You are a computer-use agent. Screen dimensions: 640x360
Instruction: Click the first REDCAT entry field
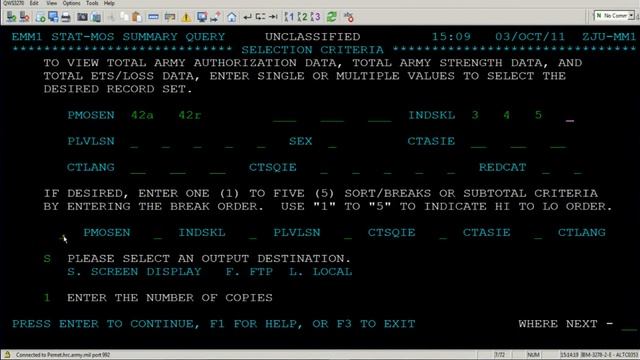click(546, 169)
